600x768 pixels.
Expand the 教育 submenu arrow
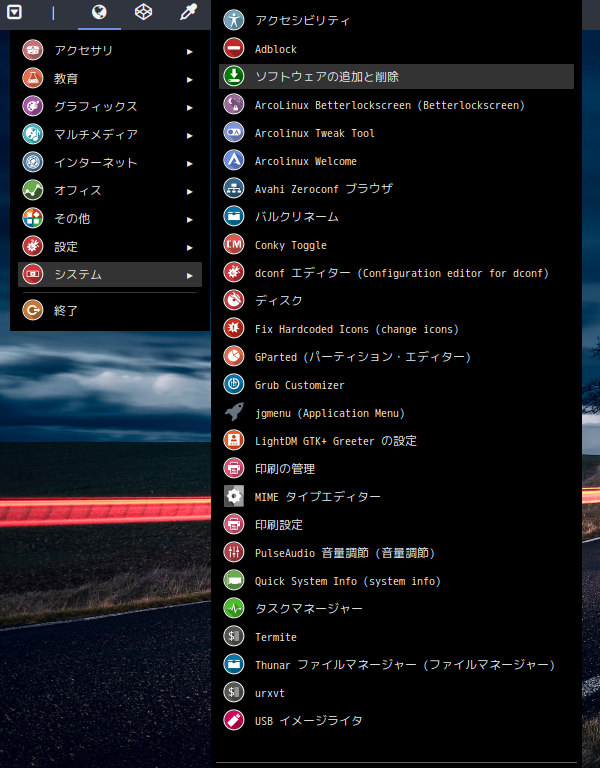(x=190, y=79)
